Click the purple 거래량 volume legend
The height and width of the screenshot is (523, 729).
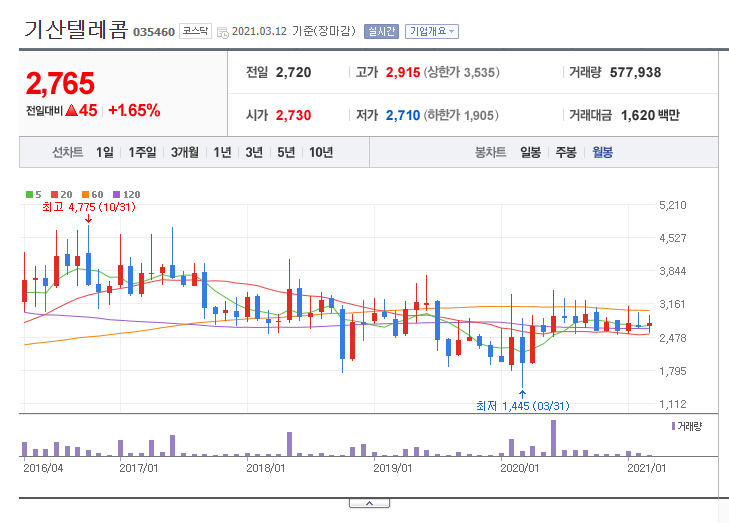[x=687, y=426]
